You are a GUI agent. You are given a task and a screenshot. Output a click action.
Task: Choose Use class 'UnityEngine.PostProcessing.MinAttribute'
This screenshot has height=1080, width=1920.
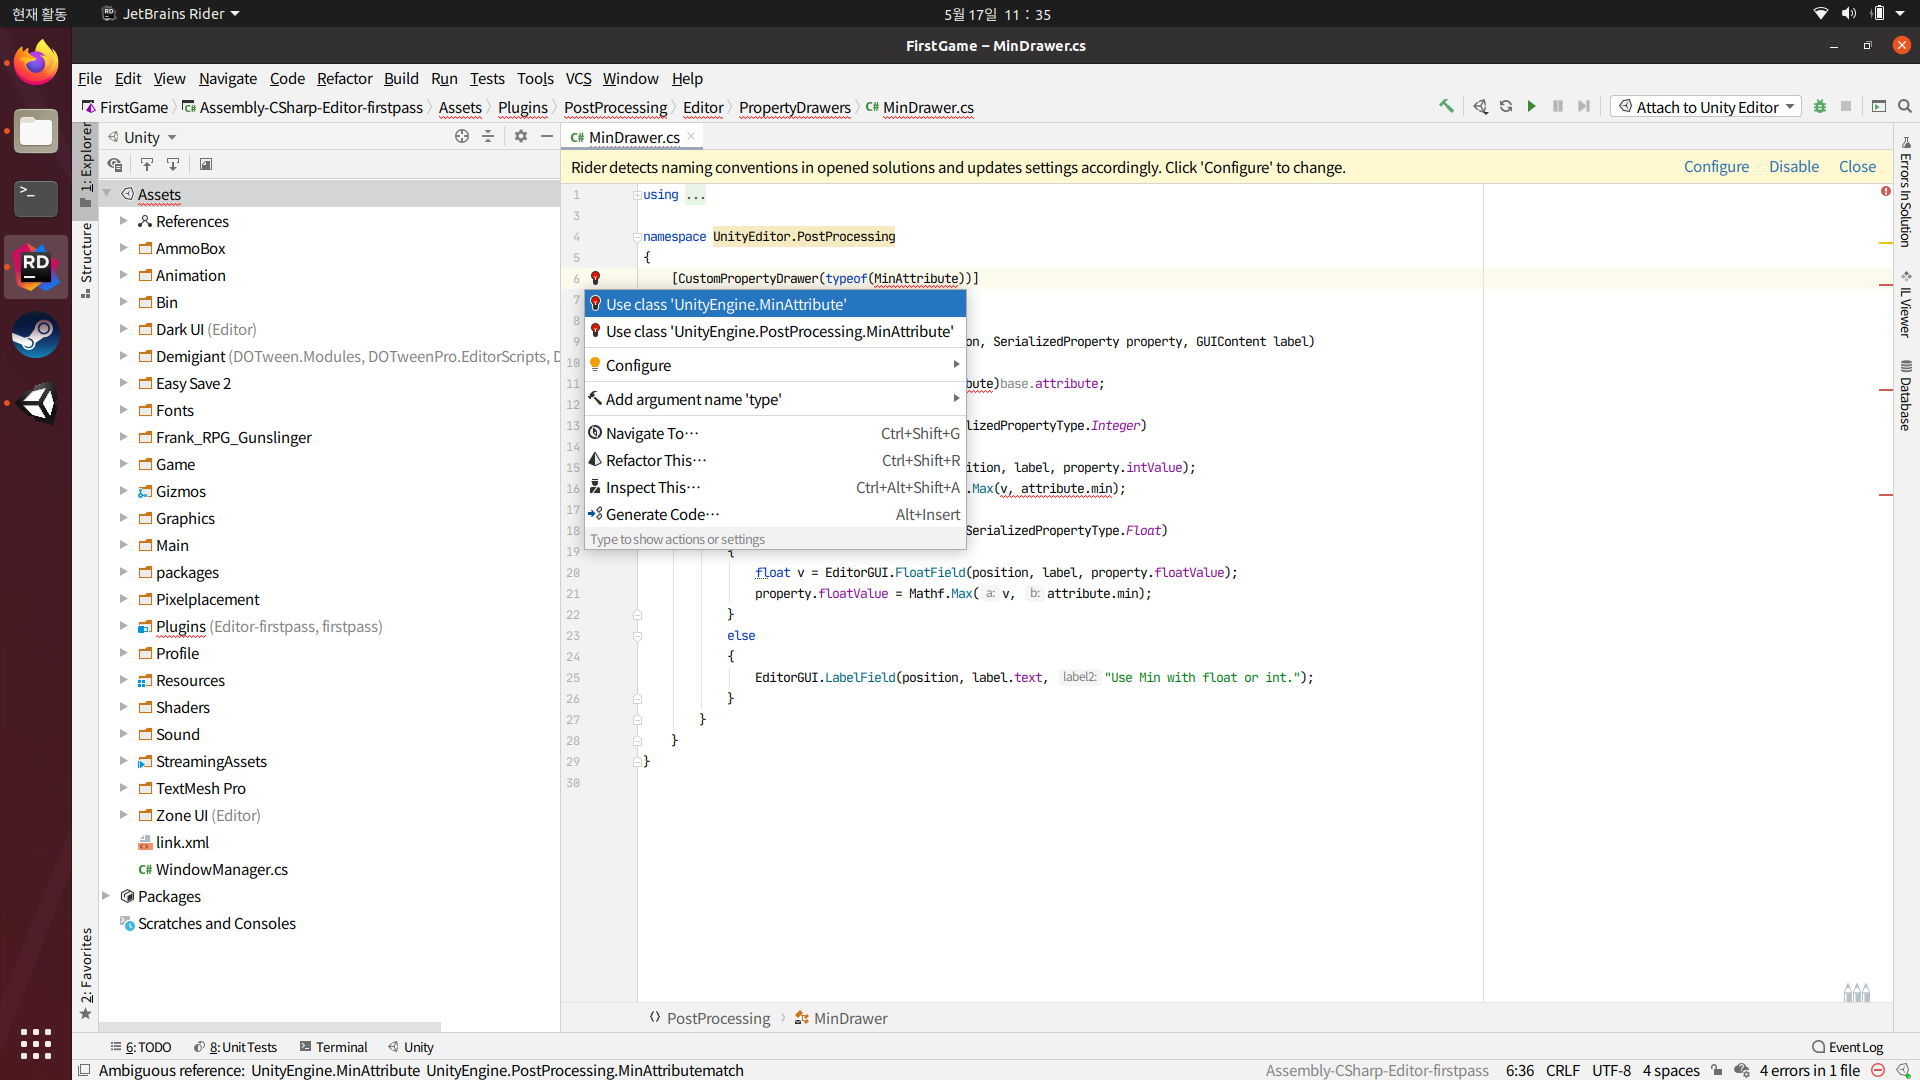point(775,331)
